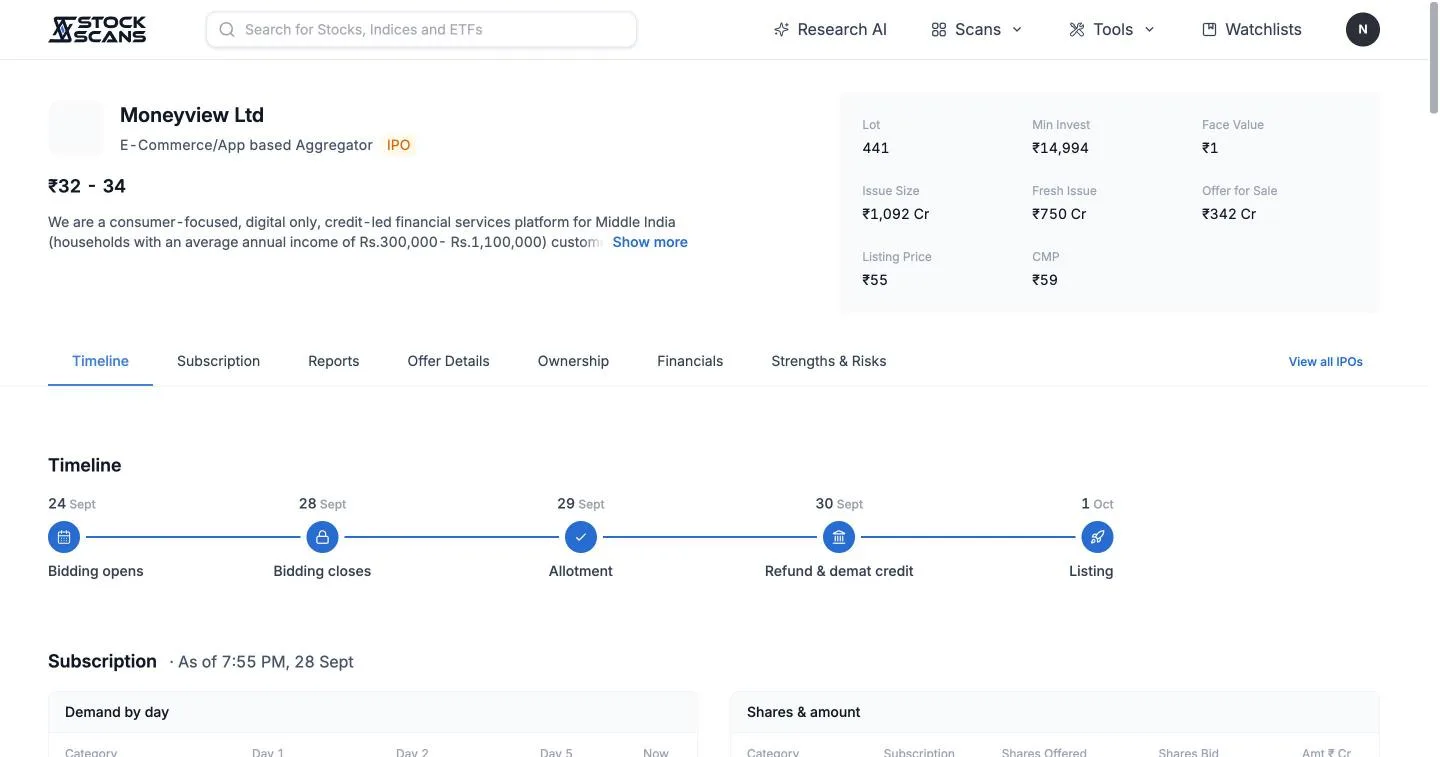Open the Watchlists link text
The width and height of the screenshot is (1440, 757).
pyautogui.click(x=1263, y=30)
